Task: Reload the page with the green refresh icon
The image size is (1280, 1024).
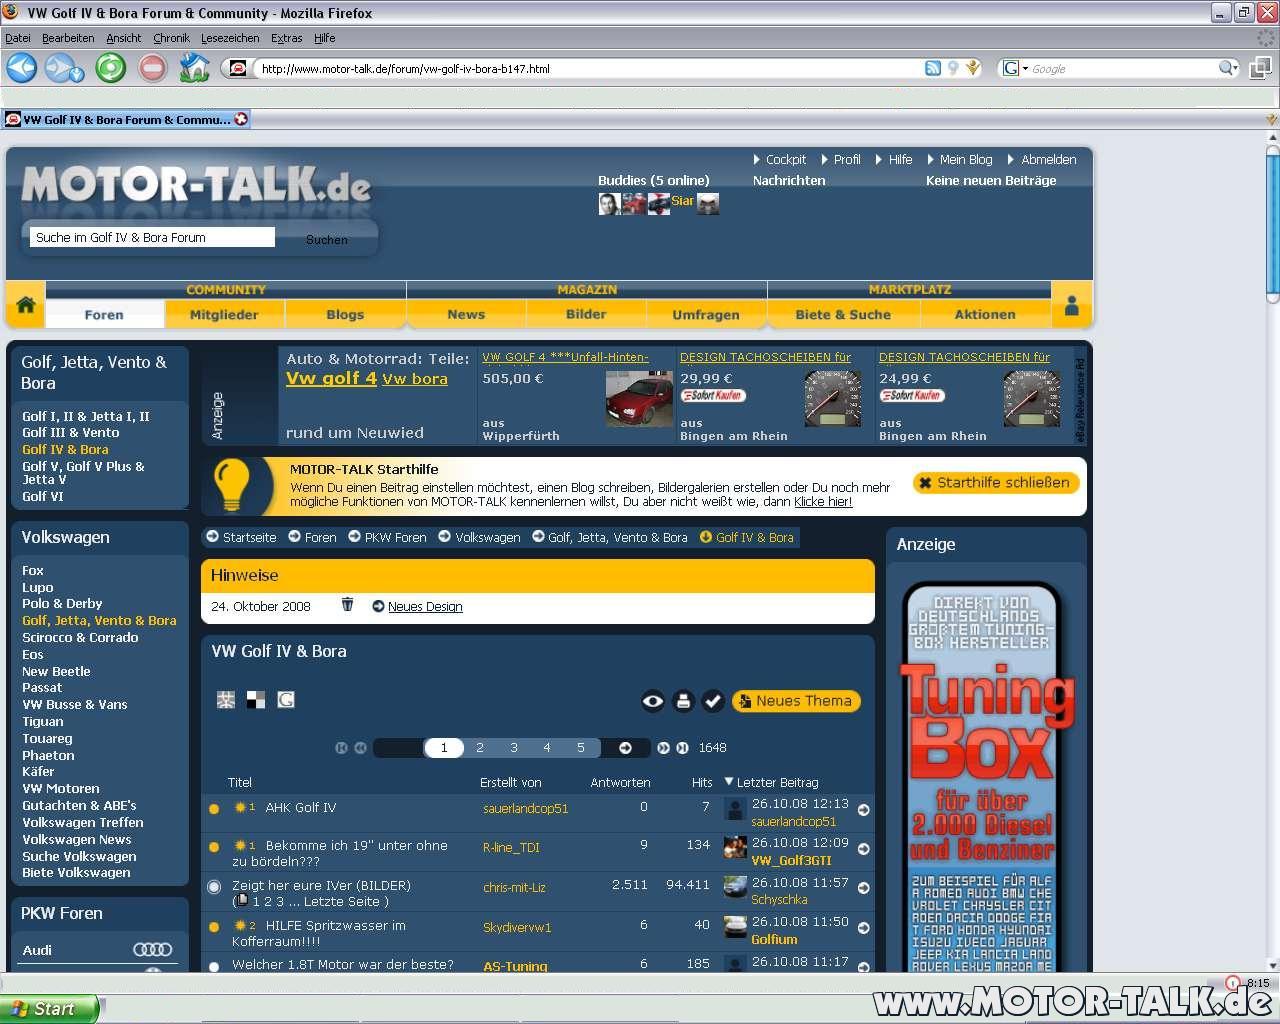Action: (x=110, y=68)
